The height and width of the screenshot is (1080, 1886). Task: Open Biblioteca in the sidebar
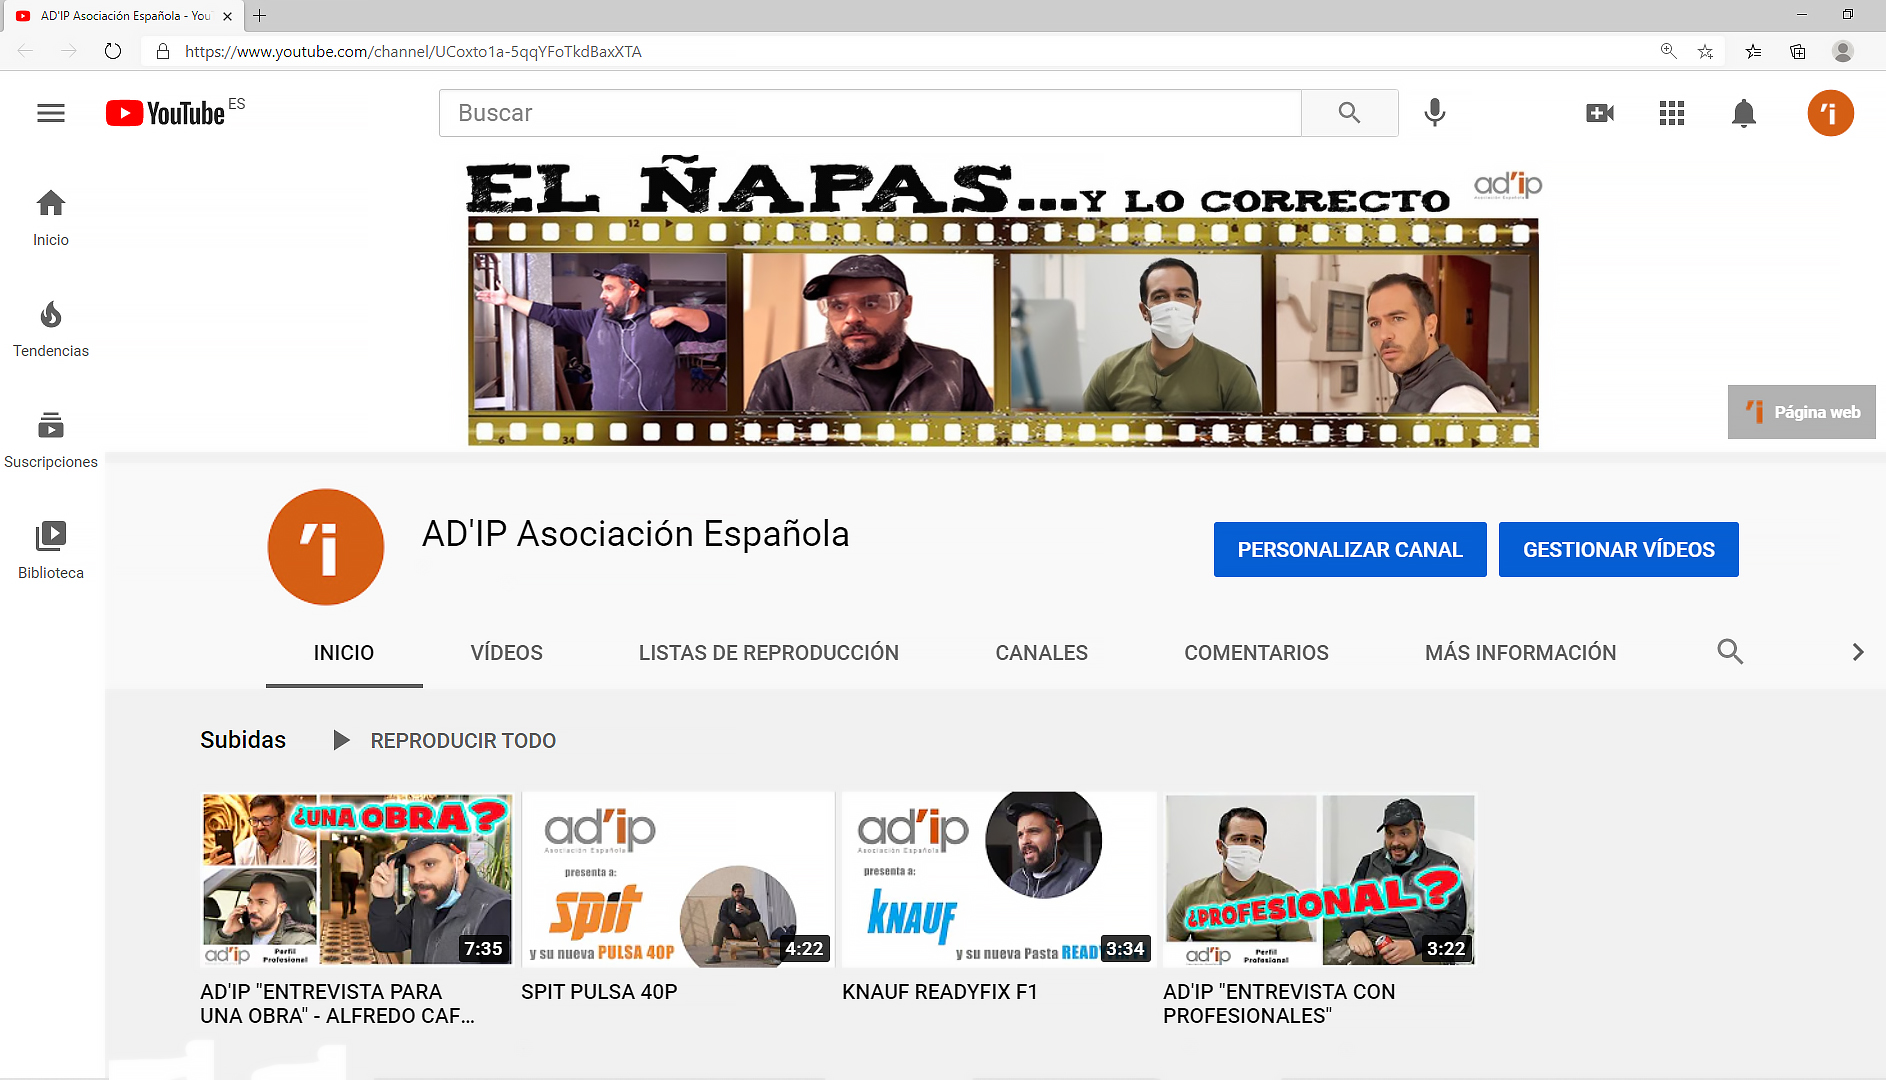51,551
